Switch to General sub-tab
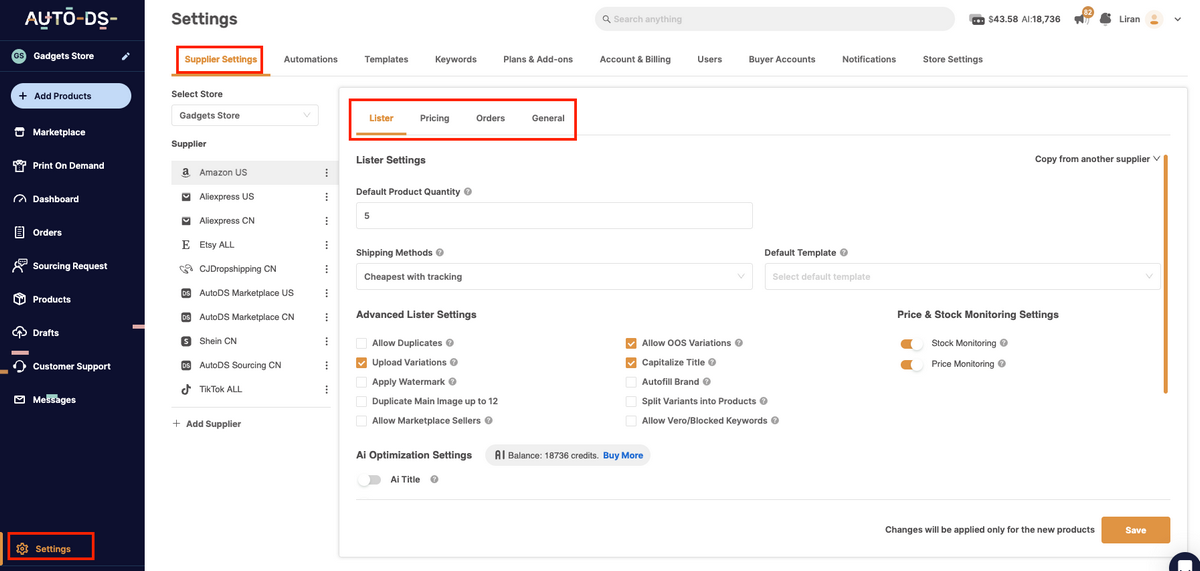The height and width of the screenshot is (571, 1200). pyautogui.click(x=548, y=118)
